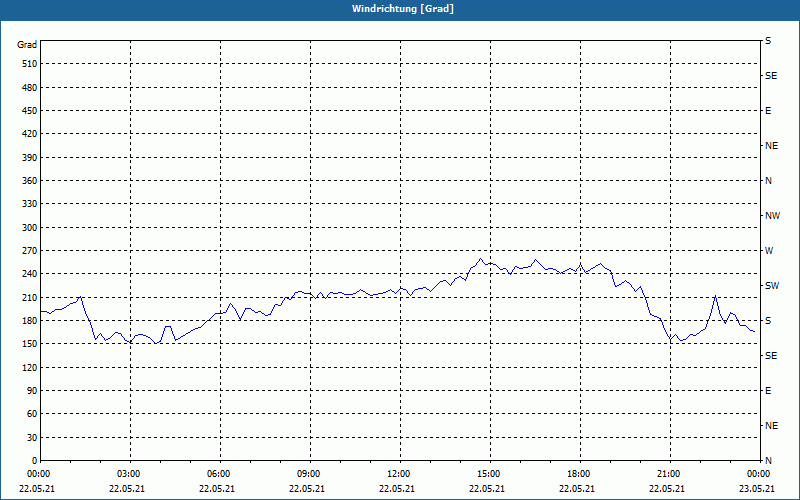Select the 240 y-axis value label
This screenshot has height=500, width=800.
click(30, 274)
